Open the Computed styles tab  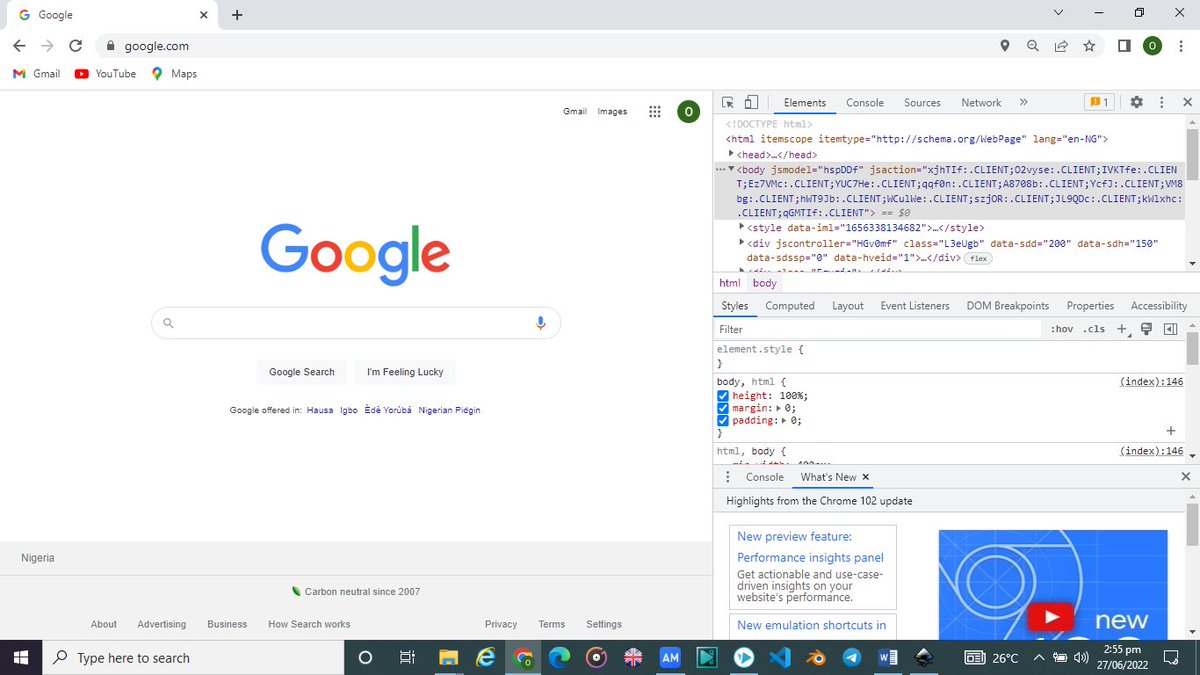click(790, 306)
